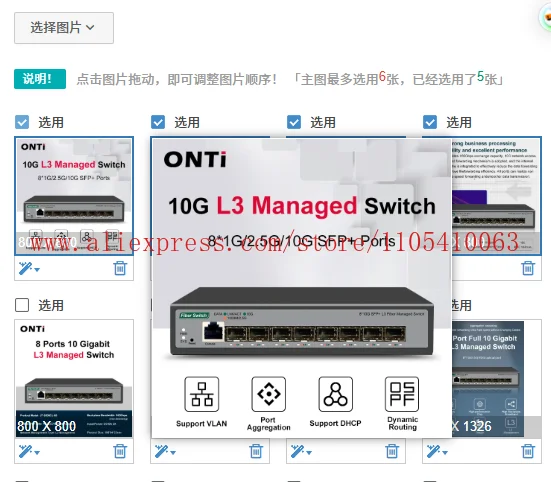Screen dimensions: 551x482
Task: Click trash icon of third card, second row
Action: click(x=392, y=451)
